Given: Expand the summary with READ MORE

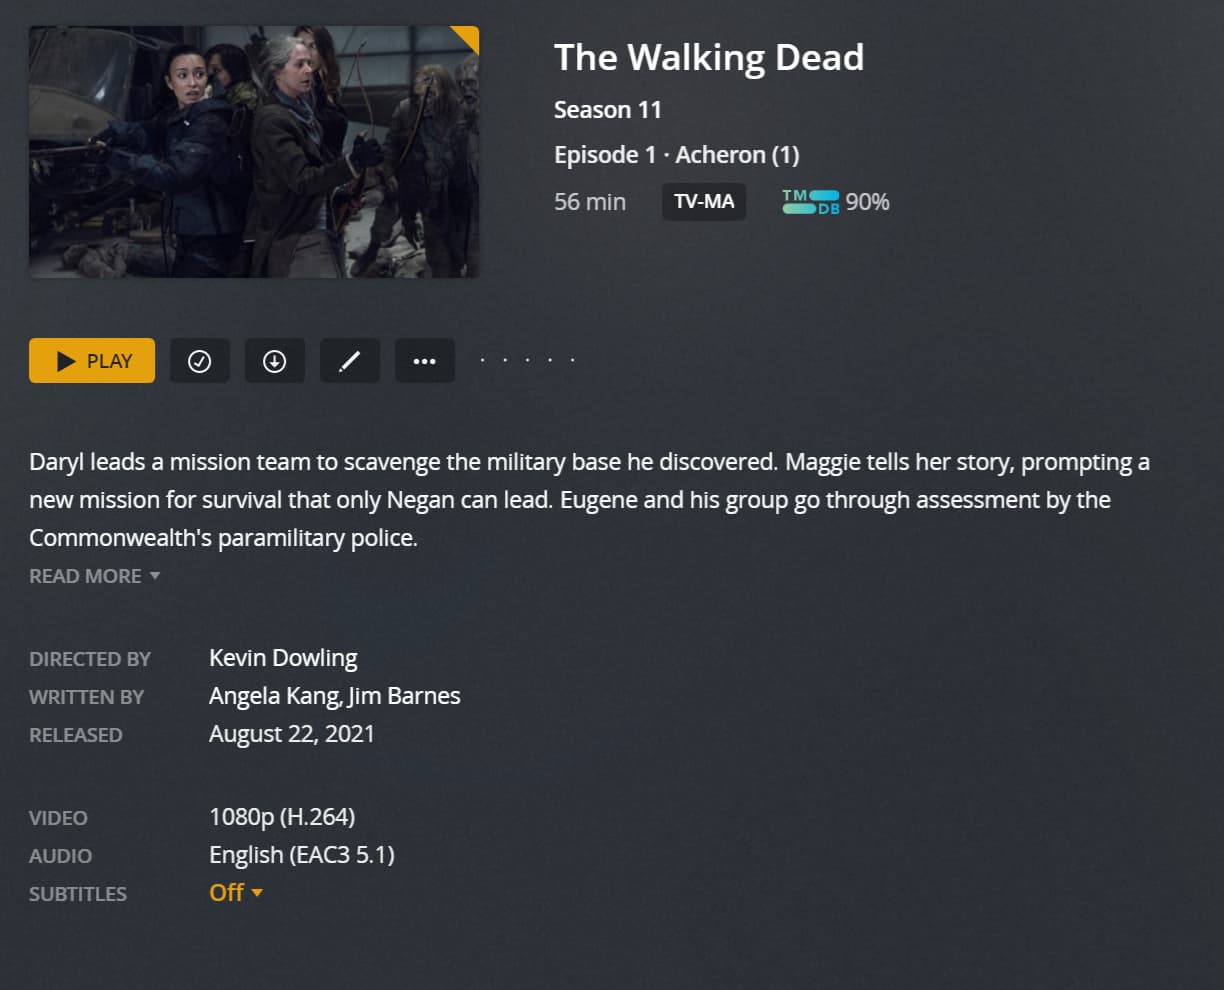Looking at the screenshot, I should [95, 576].
